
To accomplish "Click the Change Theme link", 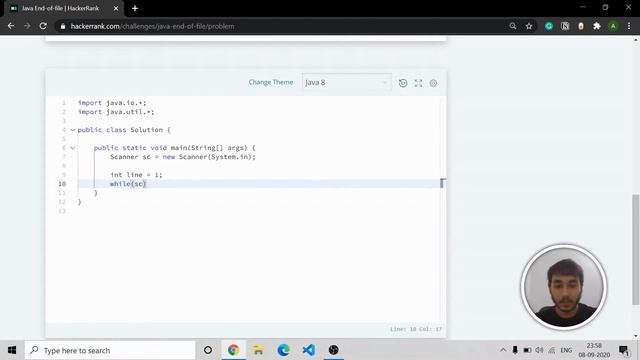I will 271,82.
